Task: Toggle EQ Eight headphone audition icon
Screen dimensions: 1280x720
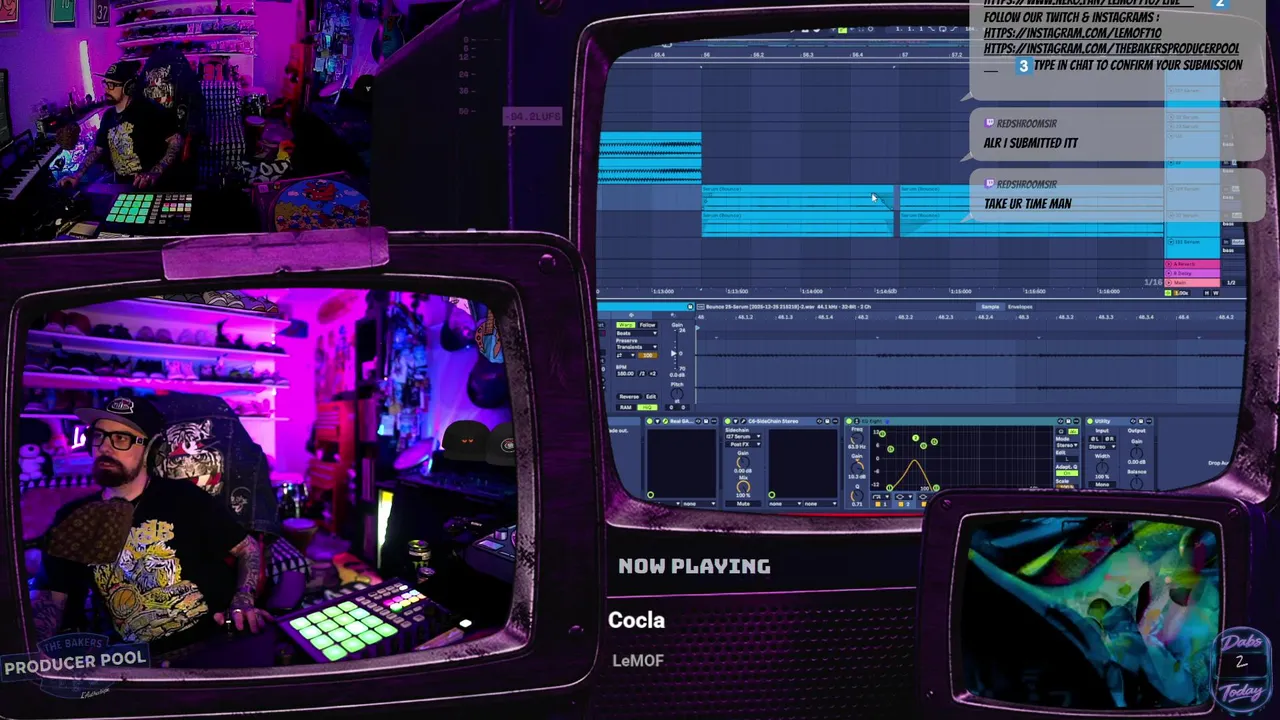Action: tap(1060, 431)
